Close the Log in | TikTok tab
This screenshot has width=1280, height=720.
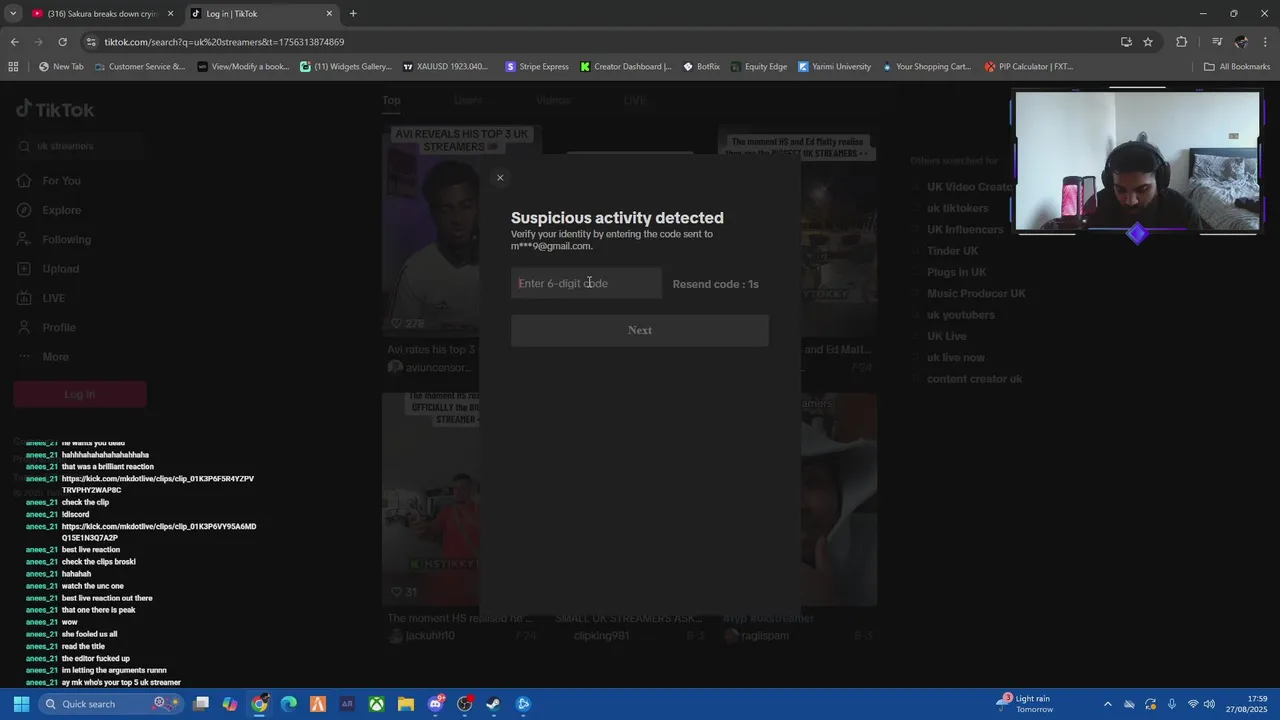point(329,14)
